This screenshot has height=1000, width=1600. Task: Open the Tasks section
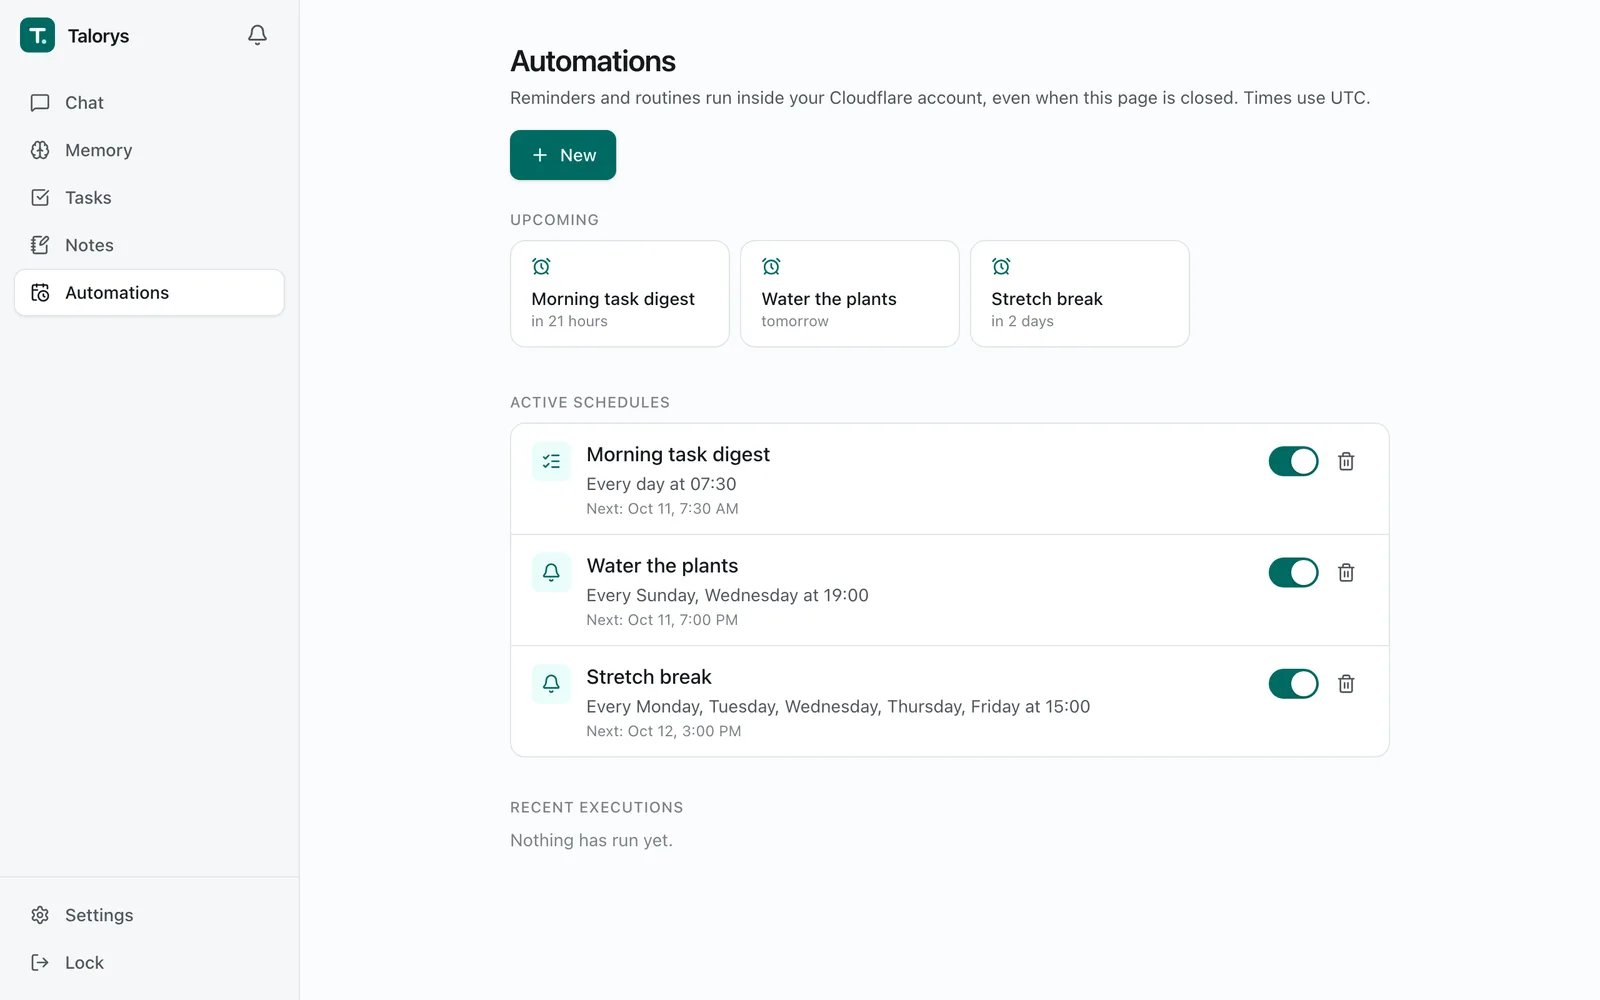149,198
